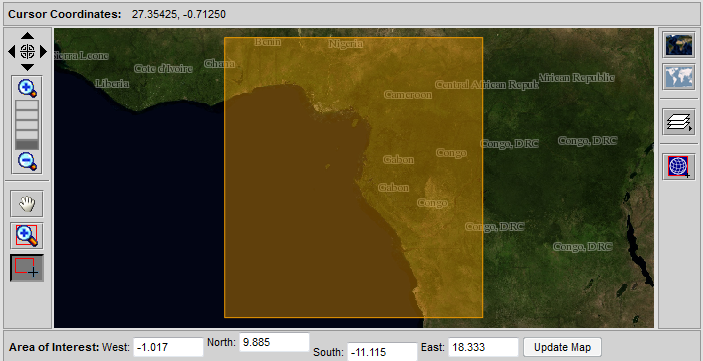Select the hand pan tool

point(27,204)
